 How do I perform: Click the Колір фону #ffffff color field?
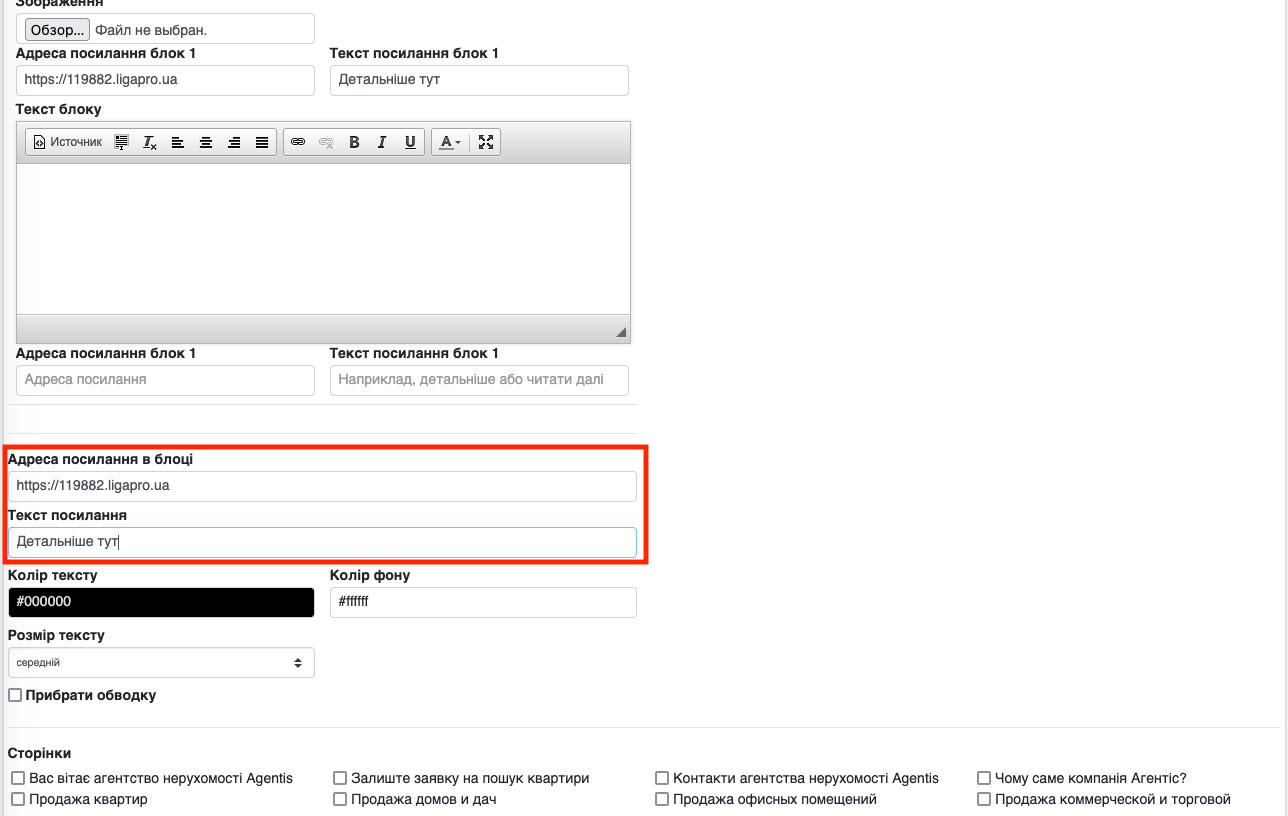tap(483, 602)
